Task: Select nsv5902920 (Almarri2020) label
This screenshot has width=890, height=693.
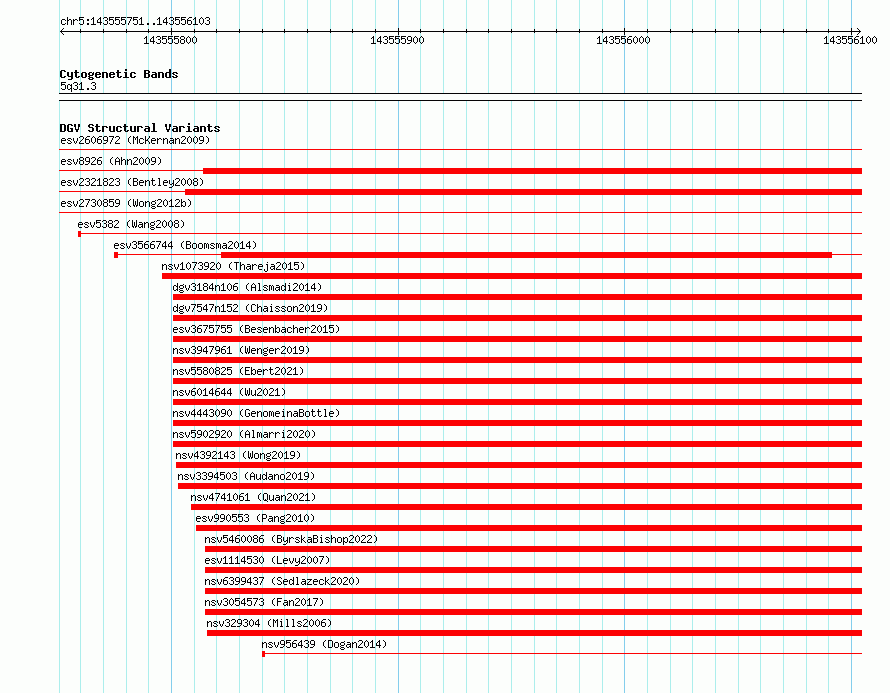Action: (x=244, y=434)
